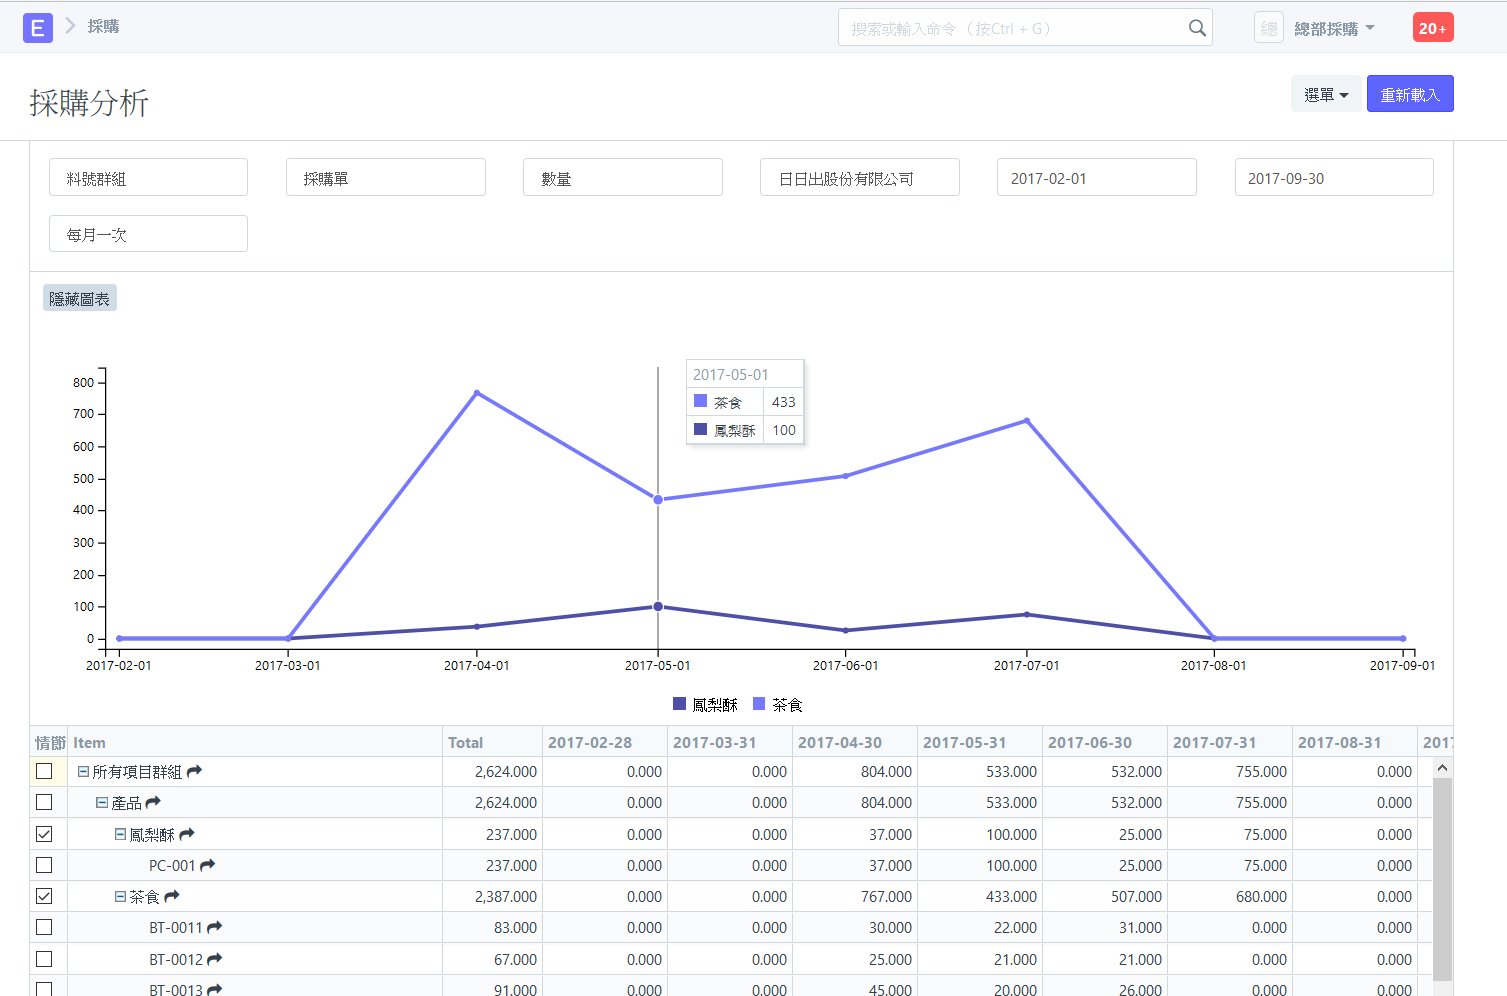Viewport: 1507px width, 996px height.
Task: Open the link arrow beside 鳳梨酥
Action: [187, 834]
